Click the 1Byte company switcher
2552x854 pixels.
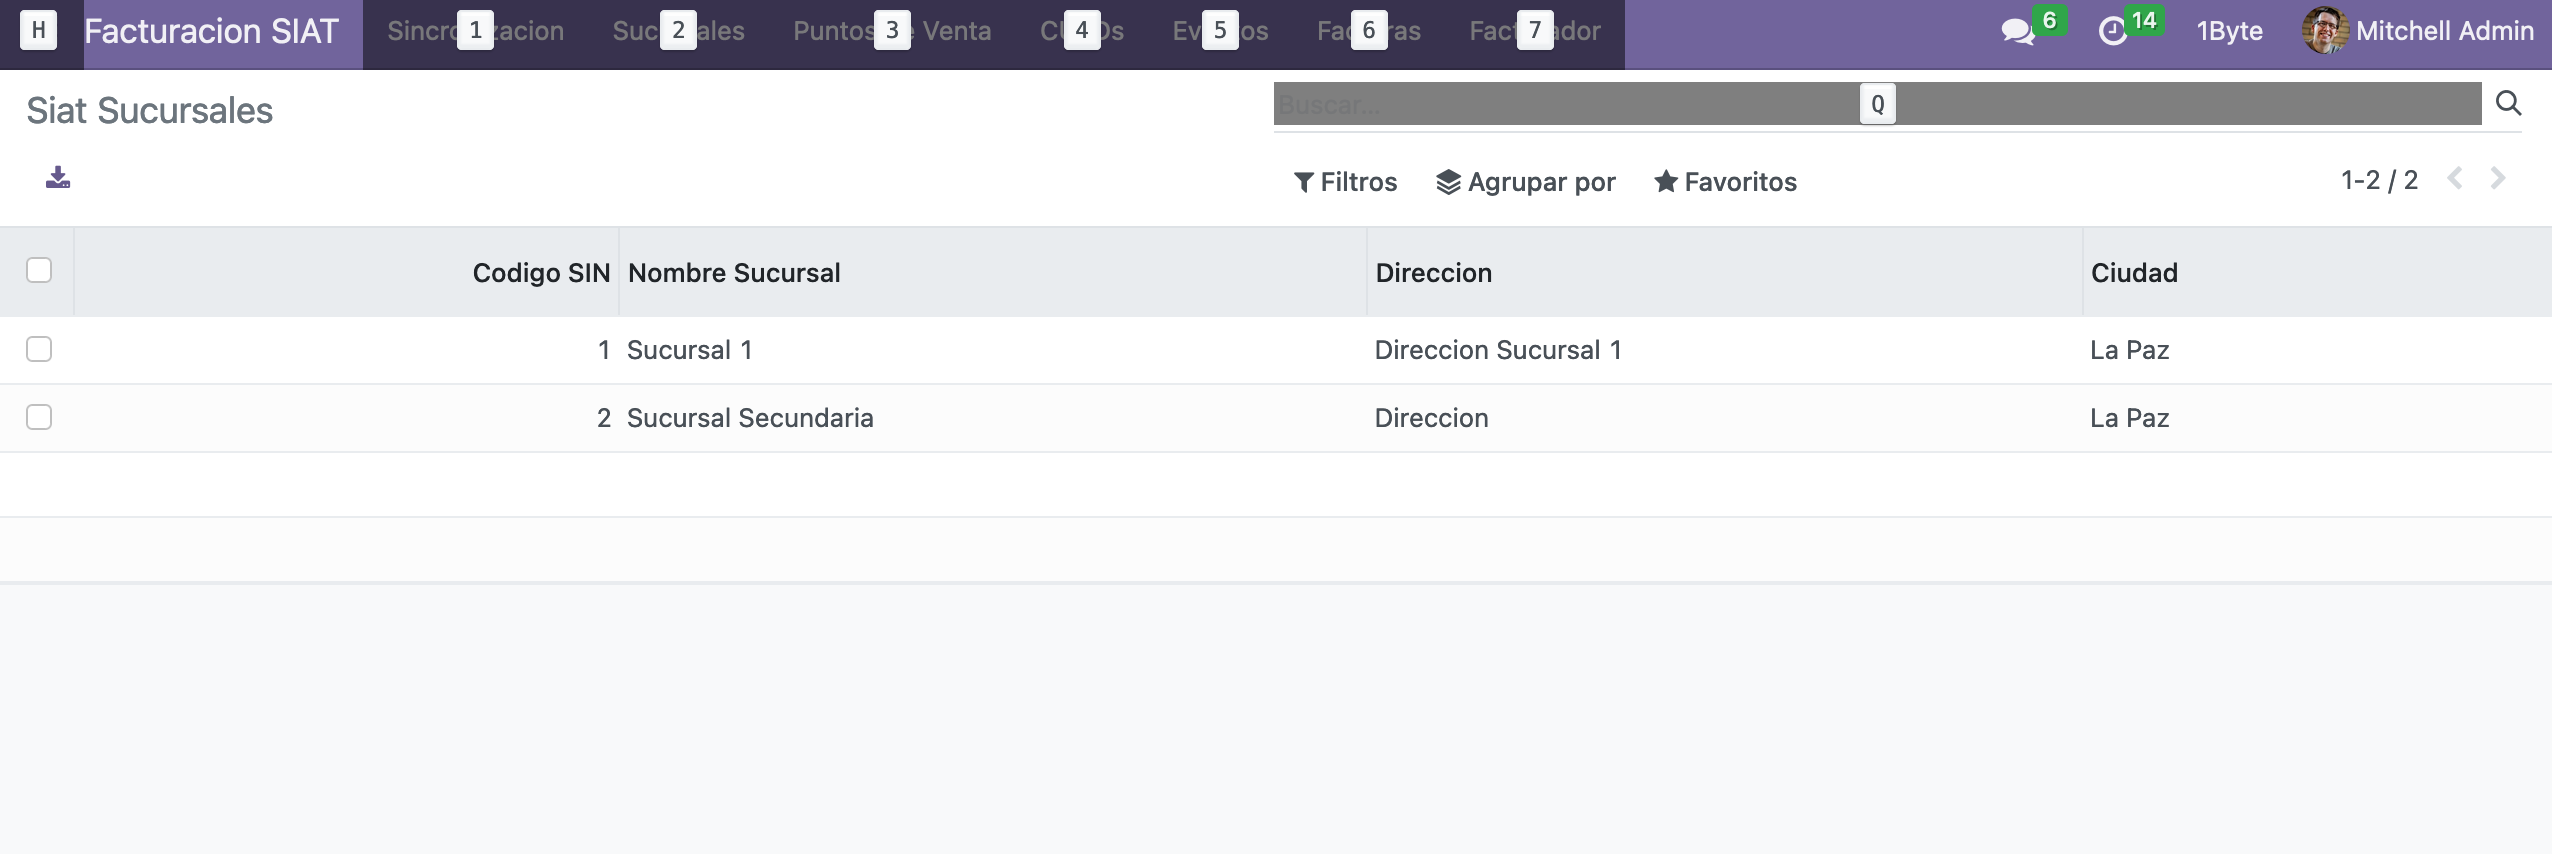pos(2229,31)
